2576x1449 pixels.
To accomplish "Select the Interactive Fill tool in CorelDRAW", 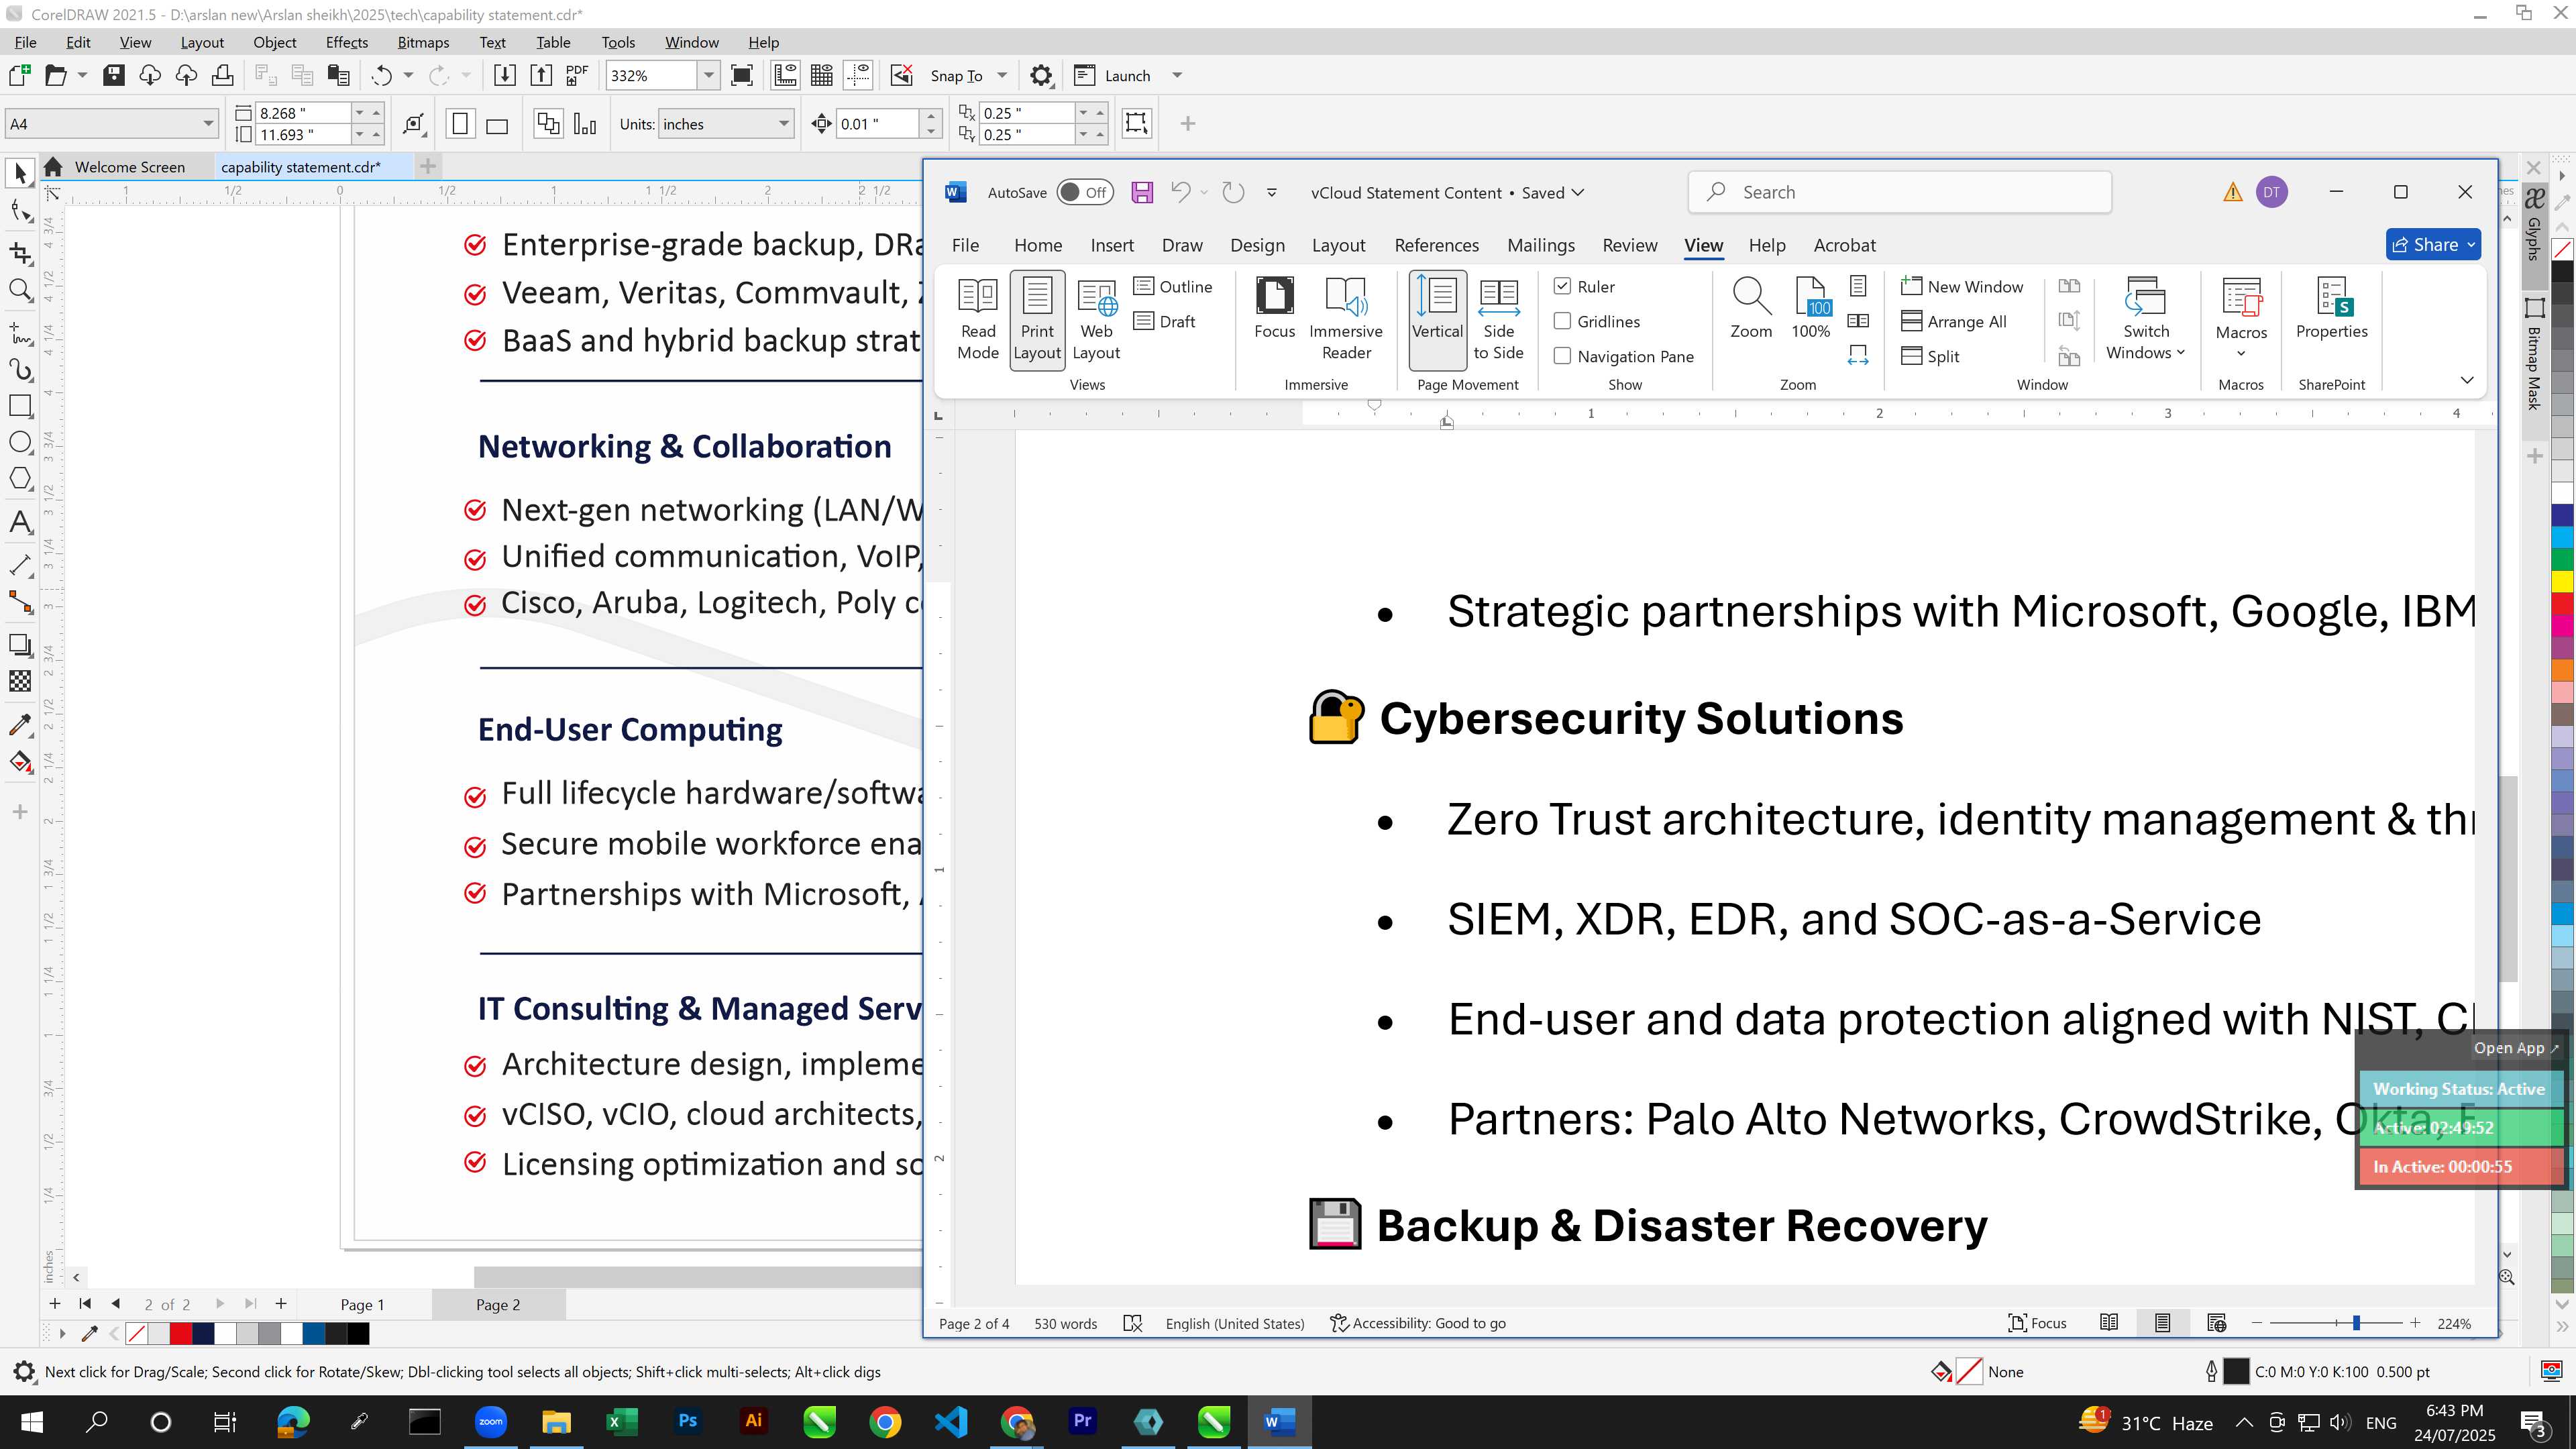I will pyautogui.click(x=20, y=762).
